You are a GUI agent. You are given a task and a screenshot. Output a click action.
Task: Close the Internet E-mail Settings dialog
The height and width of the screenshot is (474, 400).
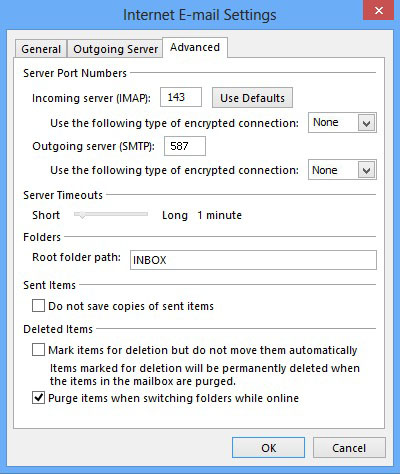click(x=378, y=10)
